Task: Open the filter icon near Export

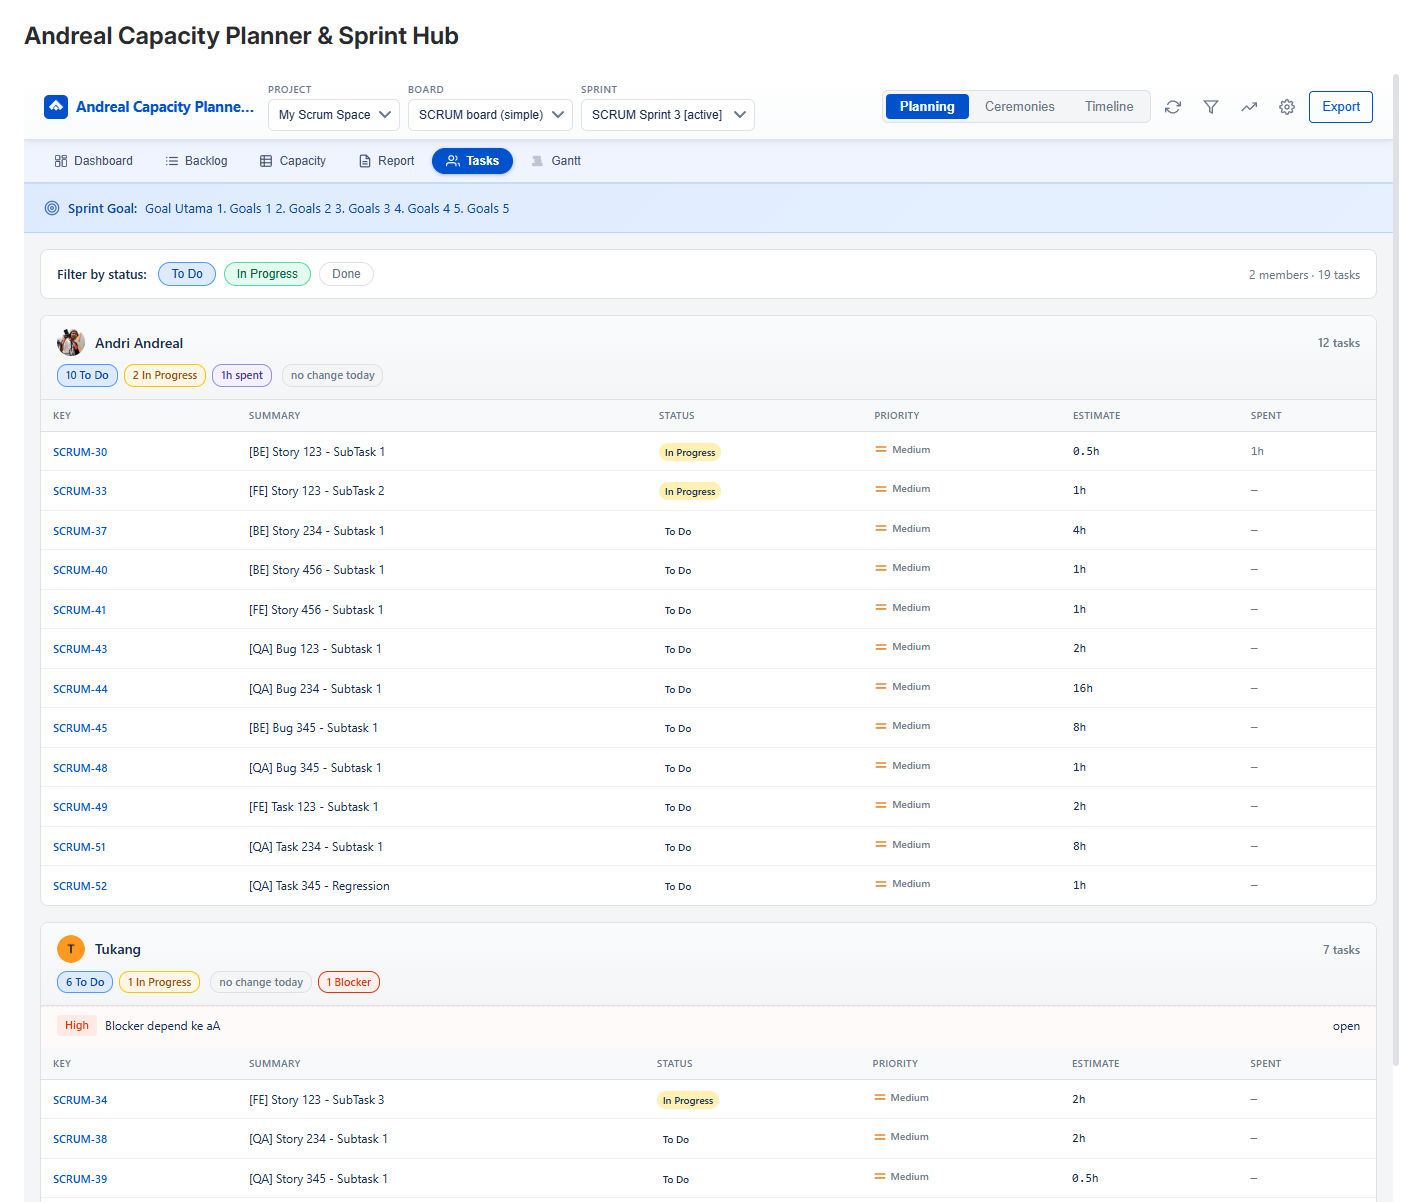Action: tap(1211, 107)
